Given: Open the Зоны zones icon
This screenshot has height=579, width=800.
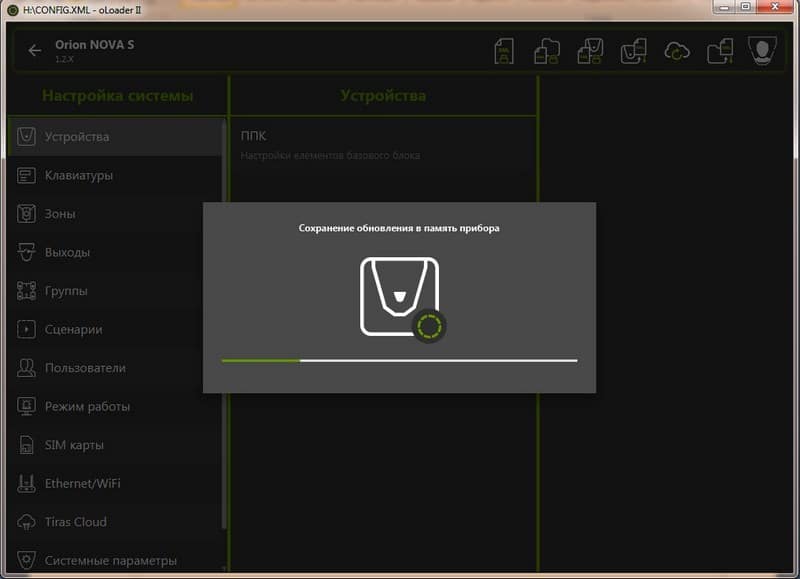Looking at the screenshot, I should click(x=26, y=214).
